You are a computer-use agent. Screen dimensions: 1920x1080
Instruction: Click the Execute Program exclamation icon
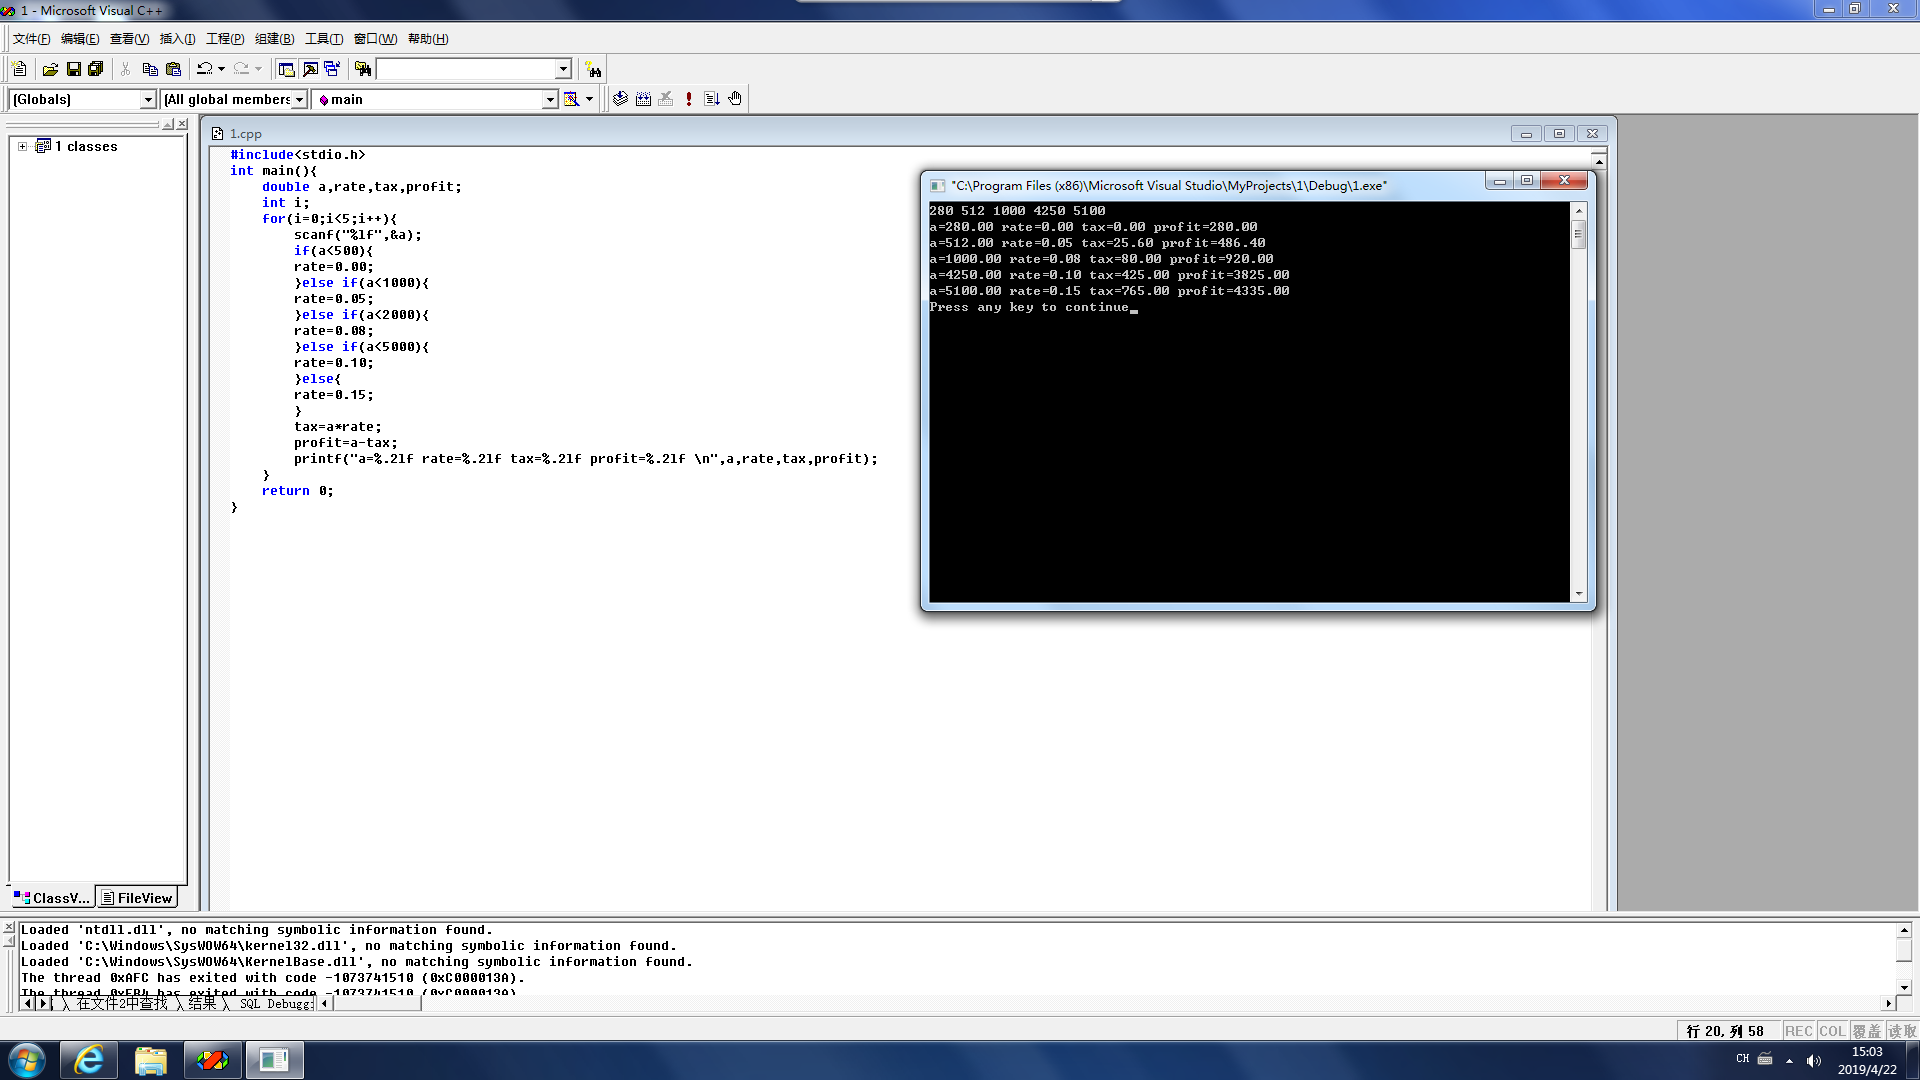coord(688,99)
